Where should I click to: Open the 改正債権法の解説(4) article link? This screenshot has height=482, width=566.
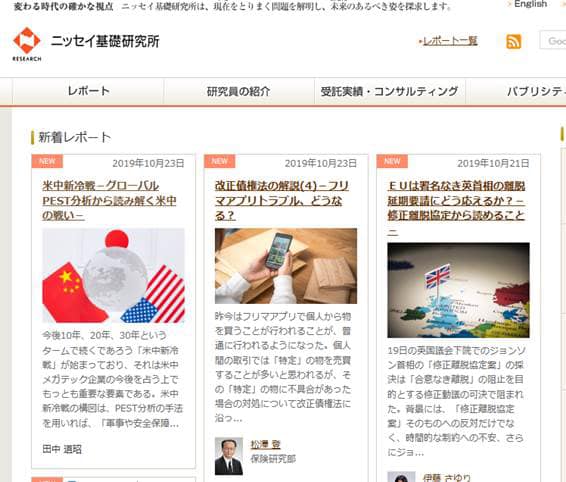(282, 200)
